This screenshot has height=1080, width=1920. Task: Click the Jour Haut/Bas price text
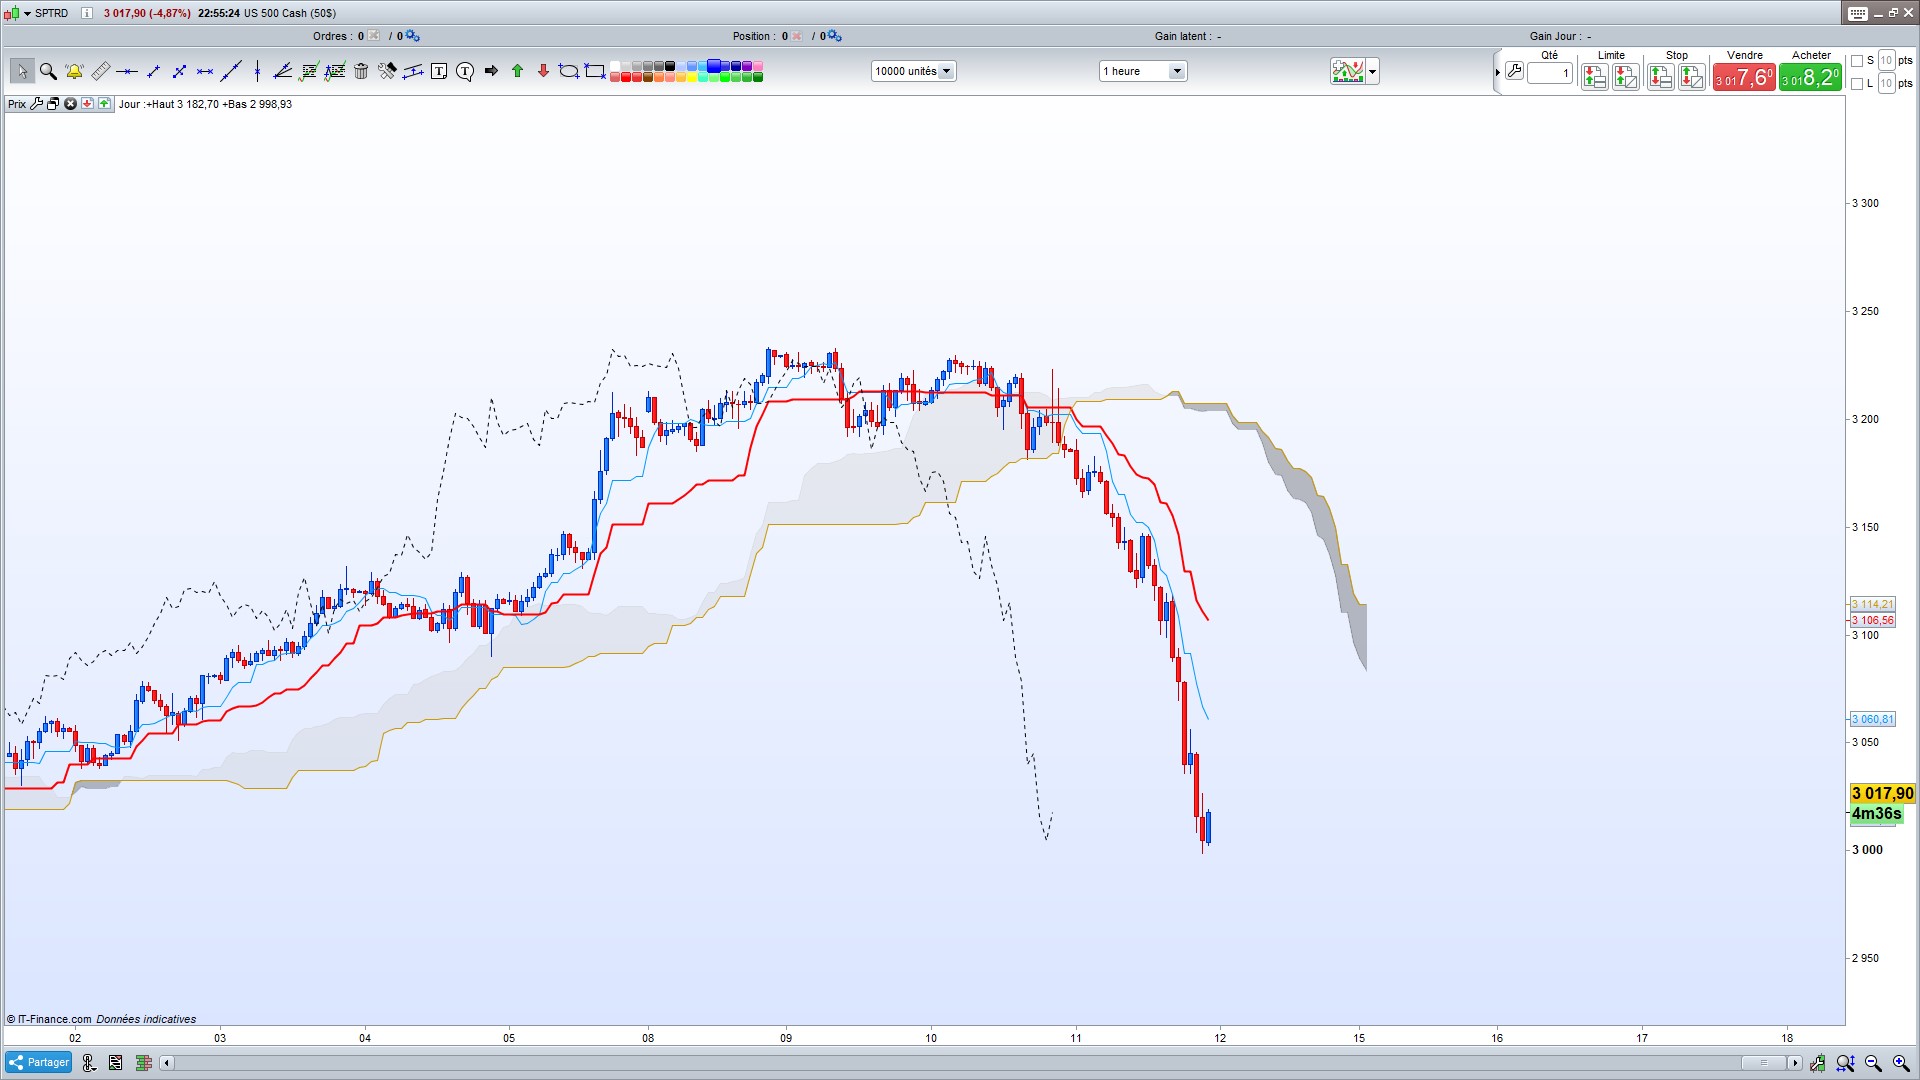205,104
